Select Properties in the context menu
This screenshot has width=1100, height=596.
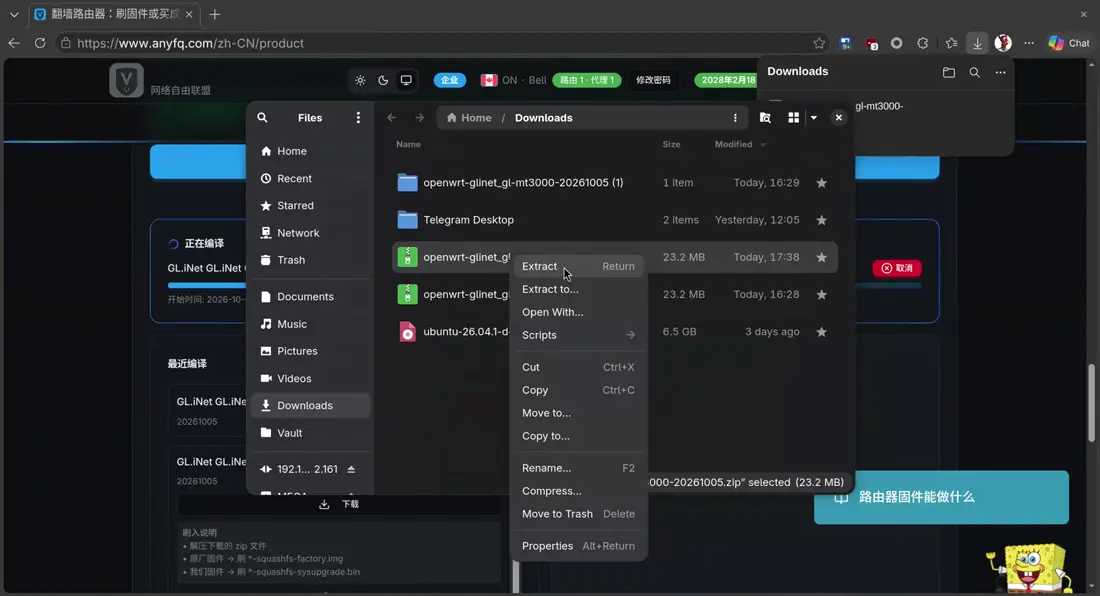point(578,546)
